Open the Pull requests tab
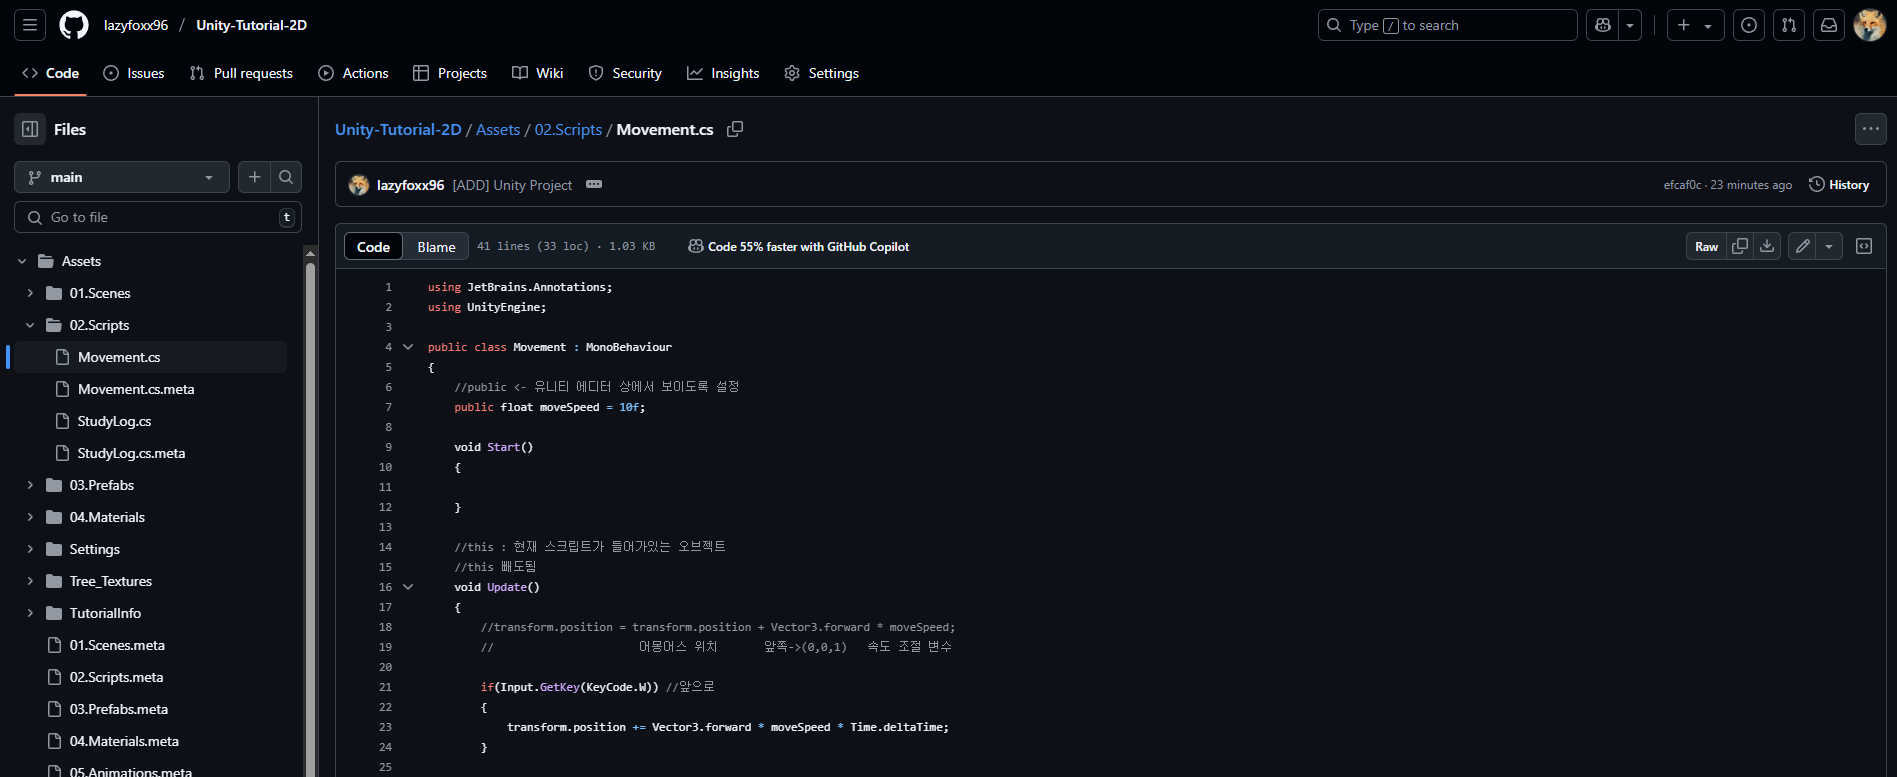This screenshot has width=1897, height=777. (241, 73)
